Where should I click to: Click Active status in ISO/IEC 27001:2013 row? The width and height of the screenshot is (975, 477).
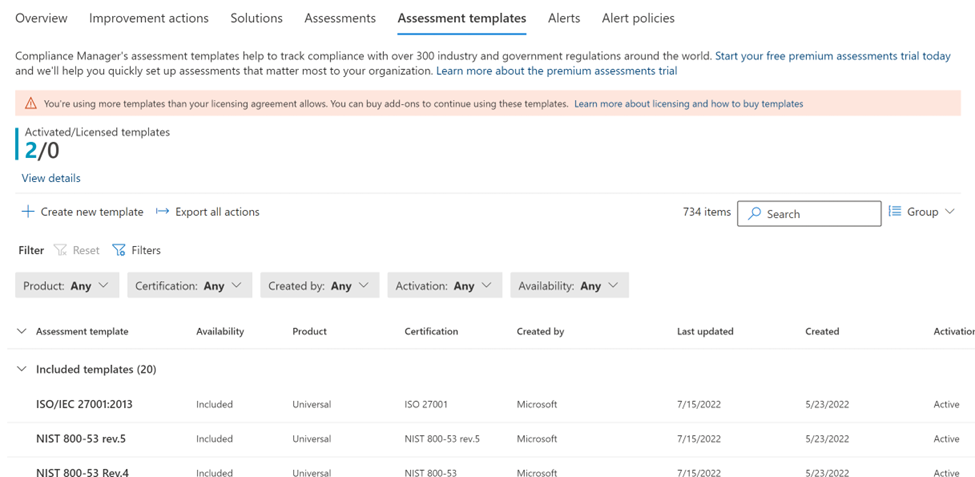(x=946, y=404)
